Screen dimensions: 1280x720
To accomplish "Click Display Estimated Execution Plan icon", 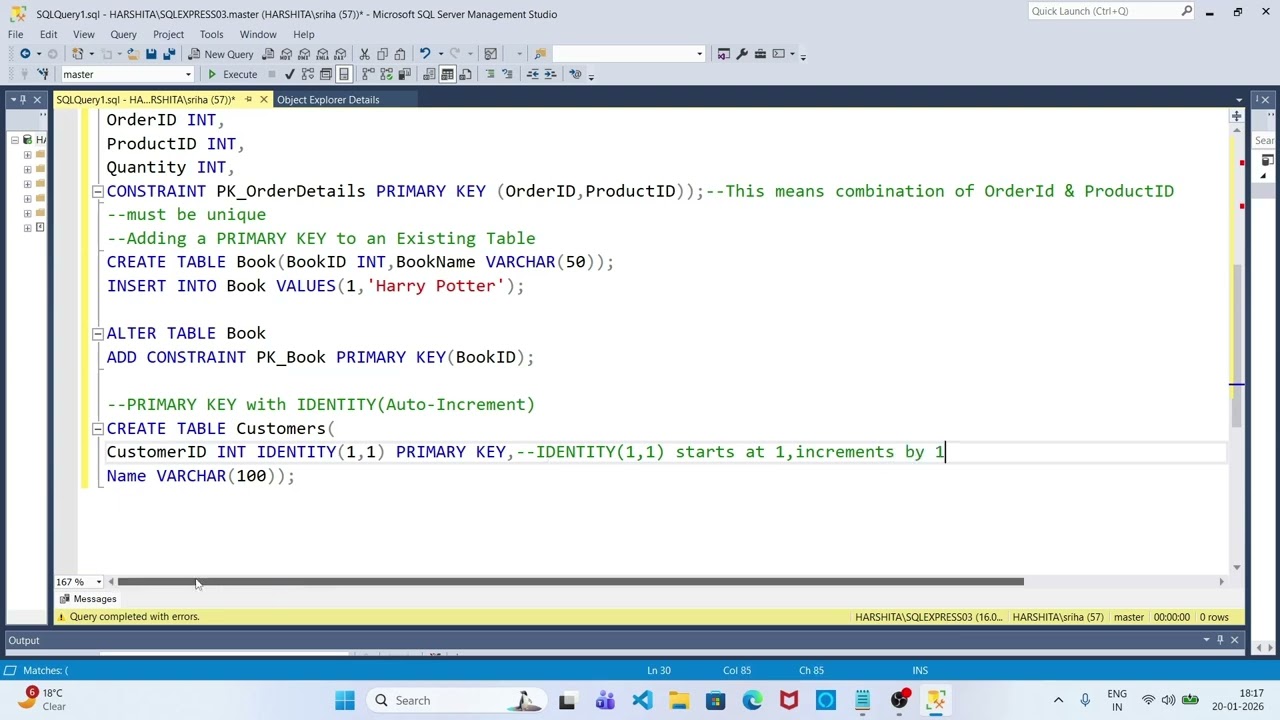I will pyautogui.click(x=307, y=74).
